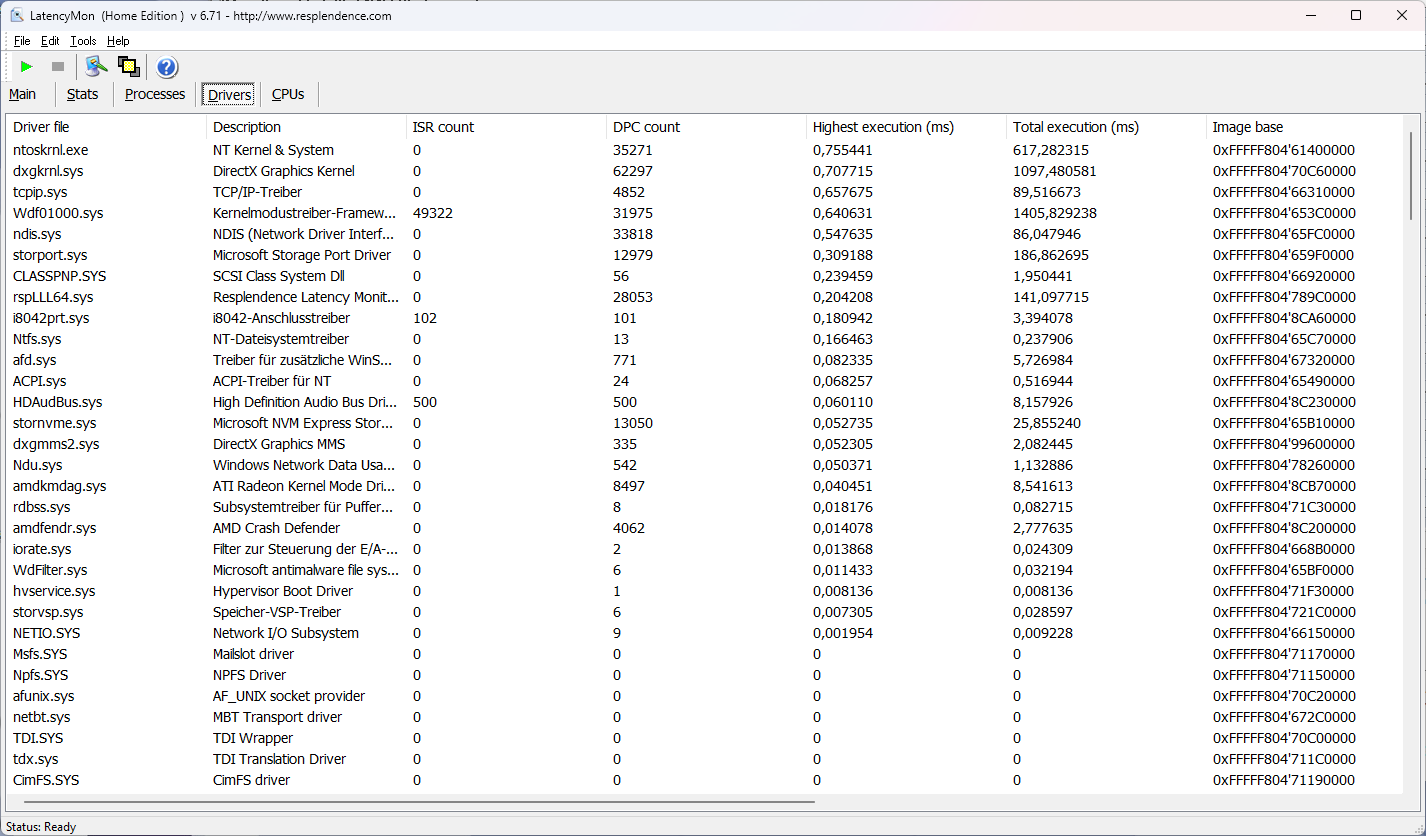This screenshot has height=836, width=1426.
Task: Select the amdfendr.sys driver row
Action: (x=706, y=528)
